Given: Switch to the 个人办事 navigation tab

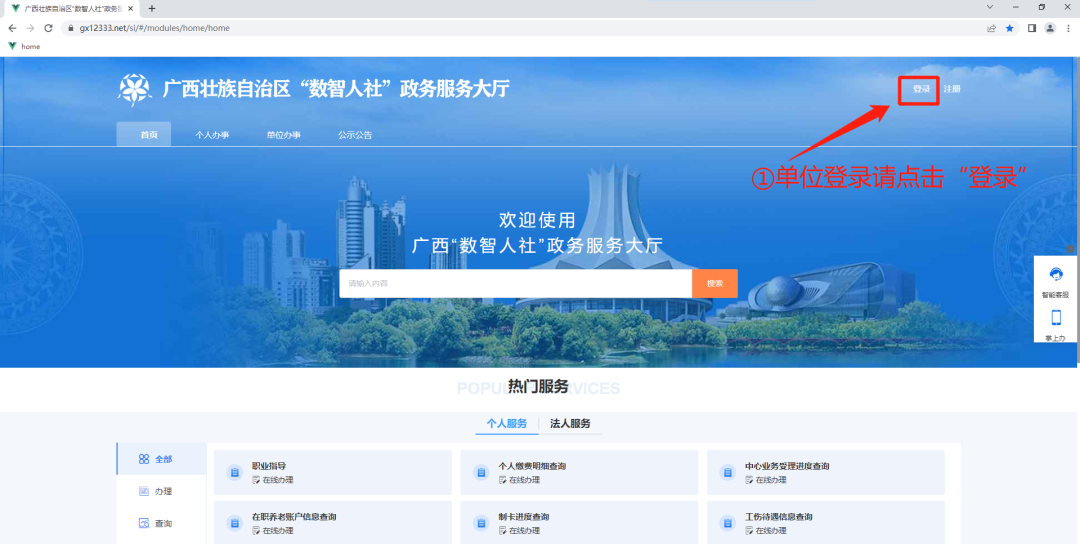Looking at the screenshot, I should coord(212,135).
